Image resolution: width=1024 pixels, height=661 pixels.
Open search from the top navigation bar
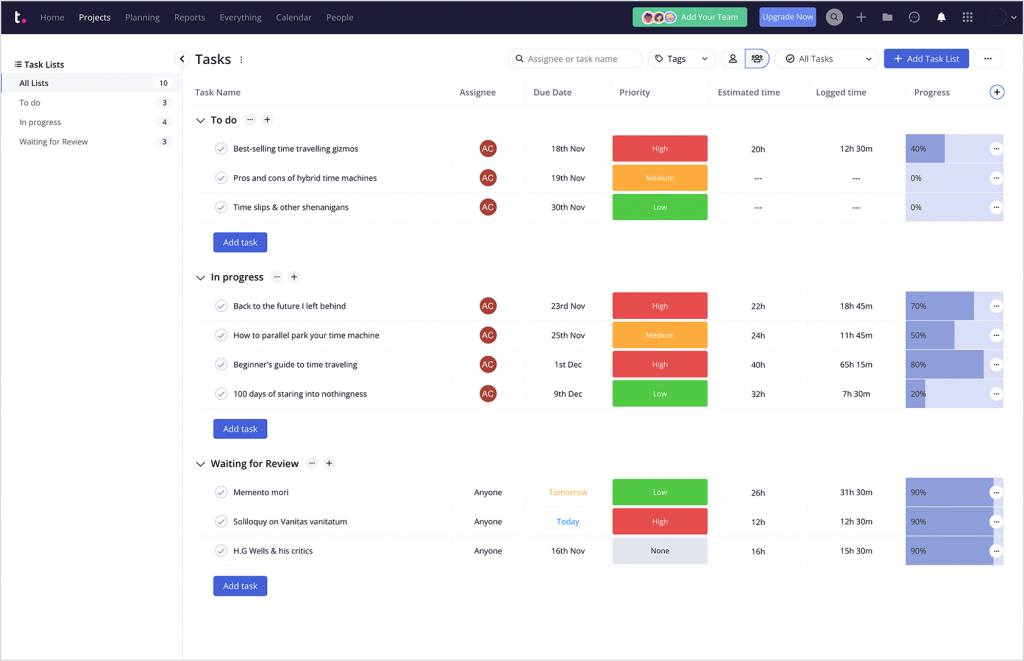(x=834, y=17)
